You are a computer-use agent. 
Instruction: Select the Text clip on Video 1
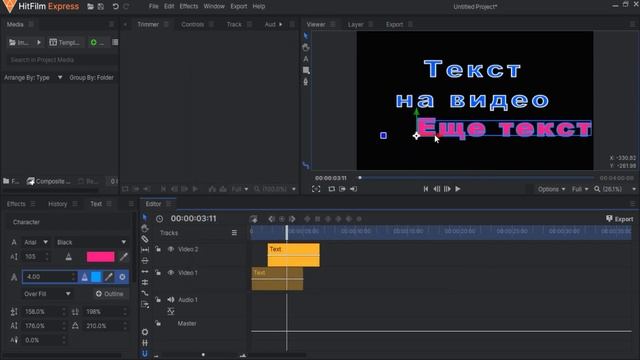277,279
